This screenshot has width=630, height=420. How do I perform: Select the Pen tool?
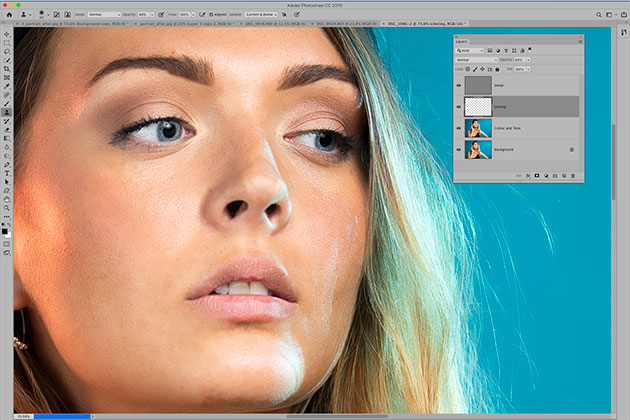[7, 165]
